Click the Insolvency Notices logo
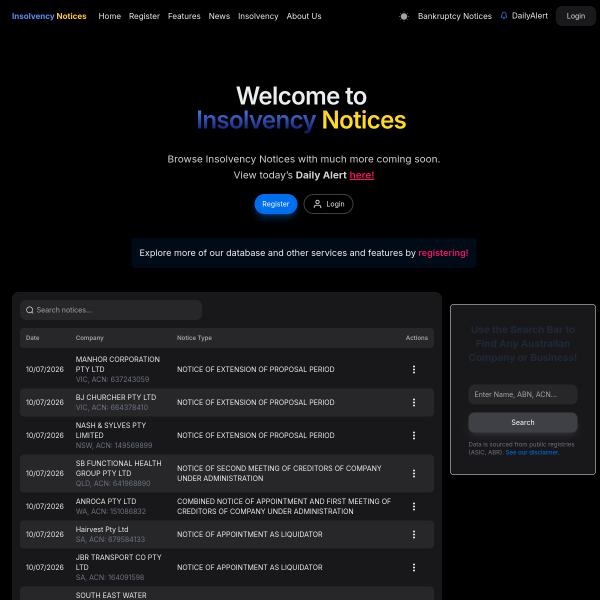This screenshot has height=600, width=600. (x=49, y=16)
